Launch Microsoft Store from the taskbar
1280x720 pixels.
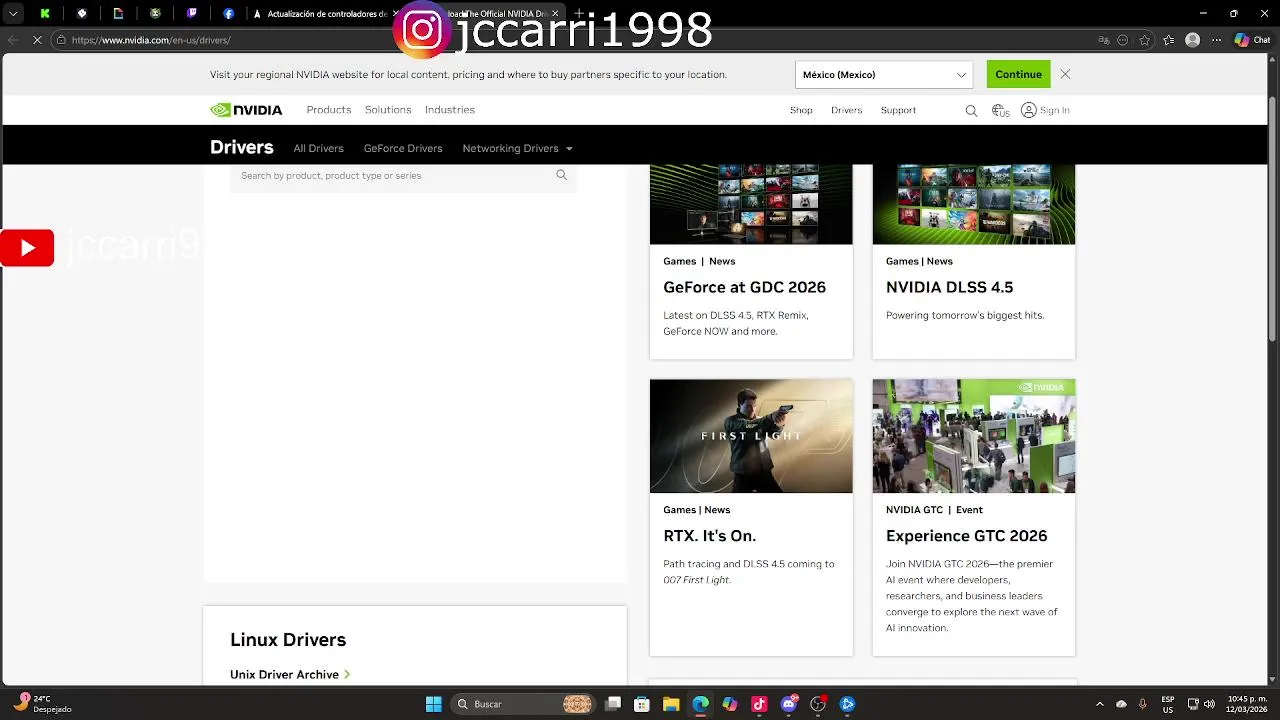coord(642,704)
